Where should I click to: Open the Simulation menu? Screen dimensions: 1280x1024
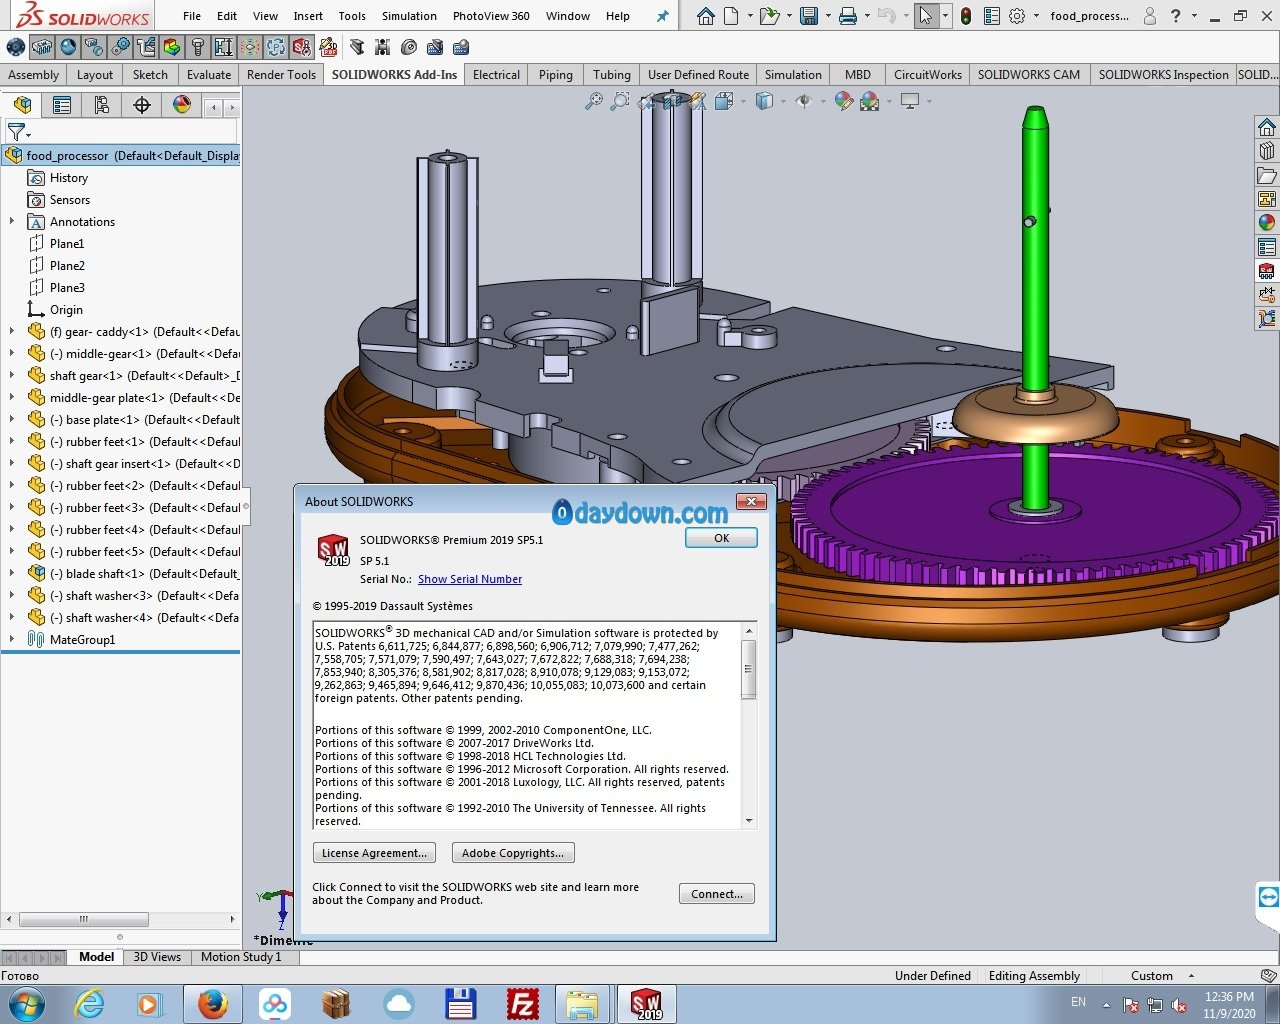point(409,16)
